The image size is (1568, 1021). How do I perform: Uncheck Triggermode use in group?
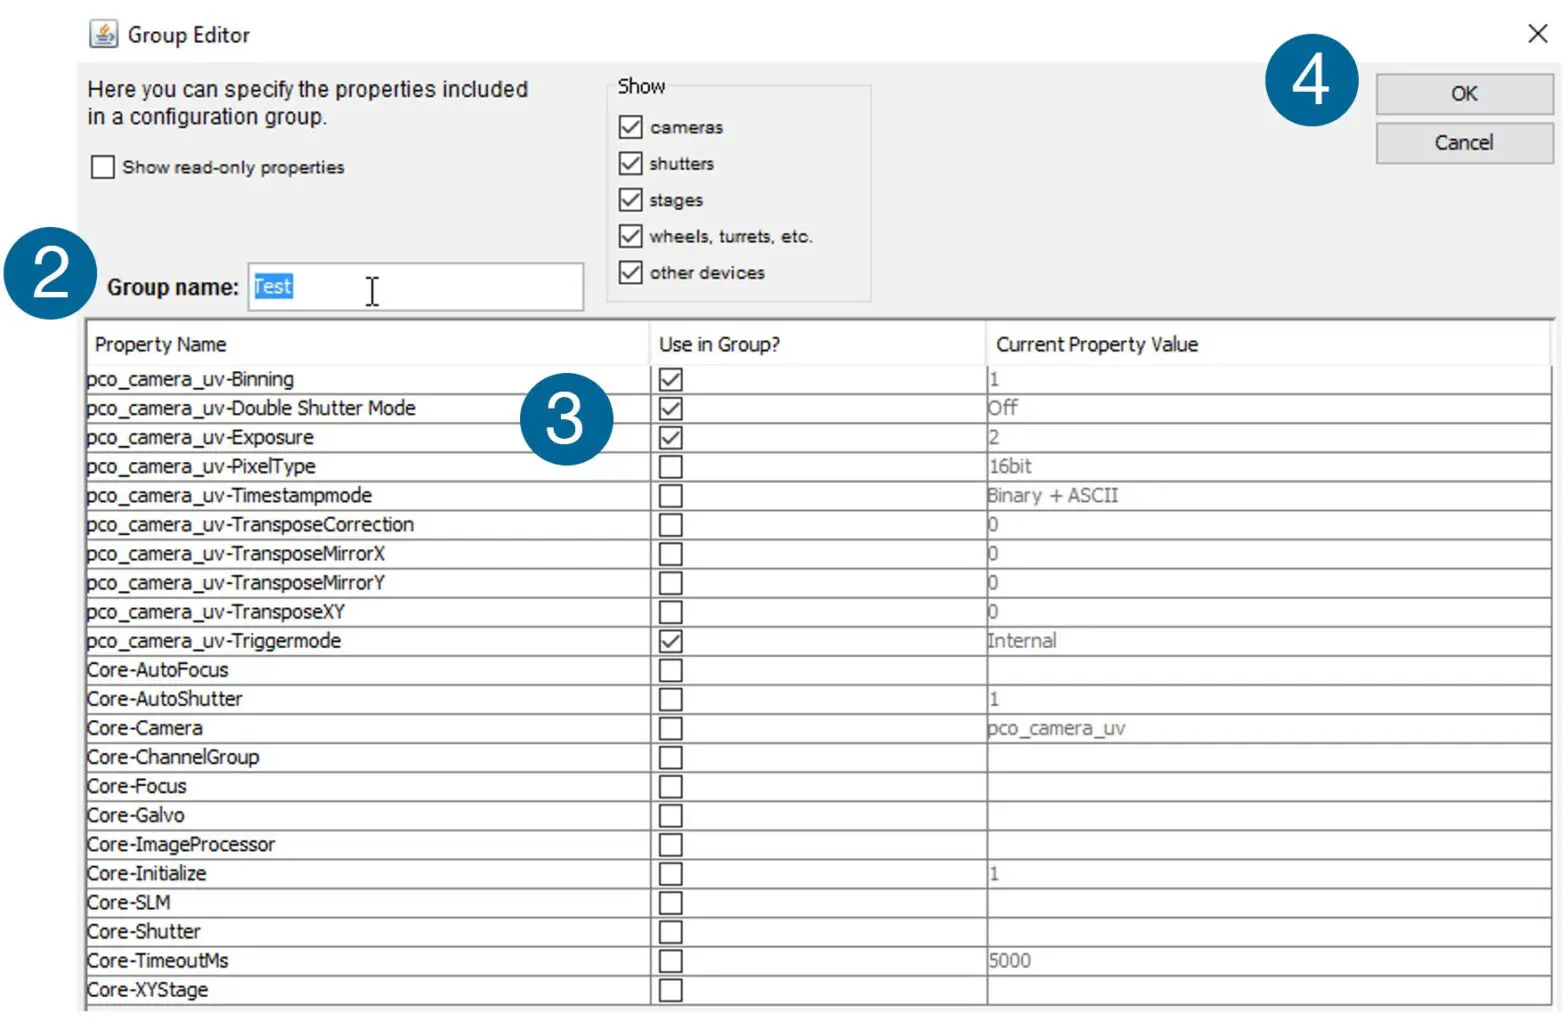[x=671, y=641]
